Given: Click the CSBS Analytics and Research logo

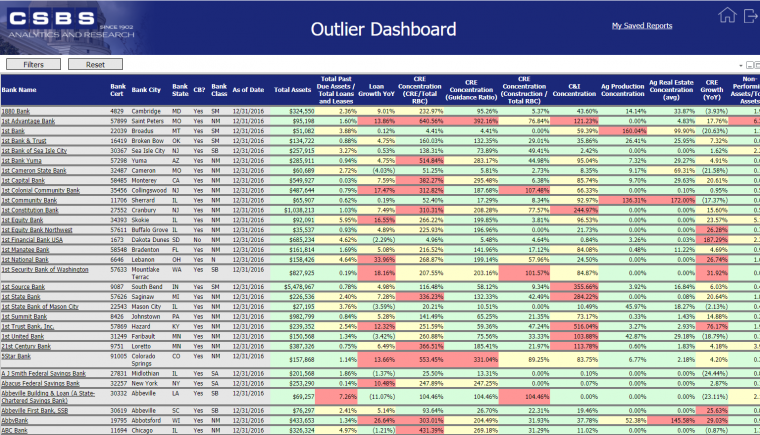Looking at the screenshot, I should click(x=71, y=25).
